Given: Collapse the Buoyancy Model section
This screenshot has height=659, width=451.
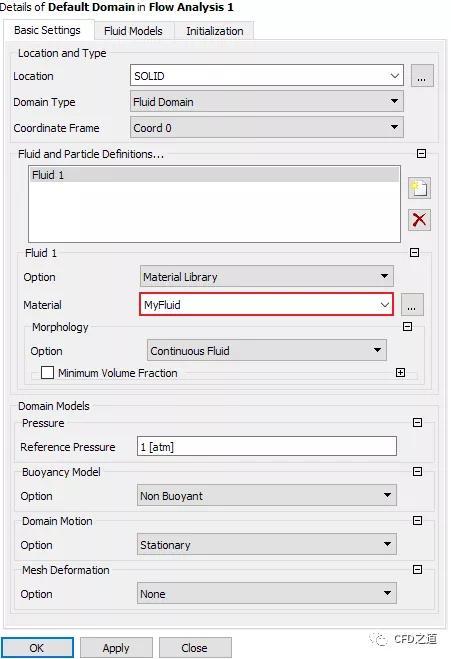Looking at the screenshot, I should point(417,472).
